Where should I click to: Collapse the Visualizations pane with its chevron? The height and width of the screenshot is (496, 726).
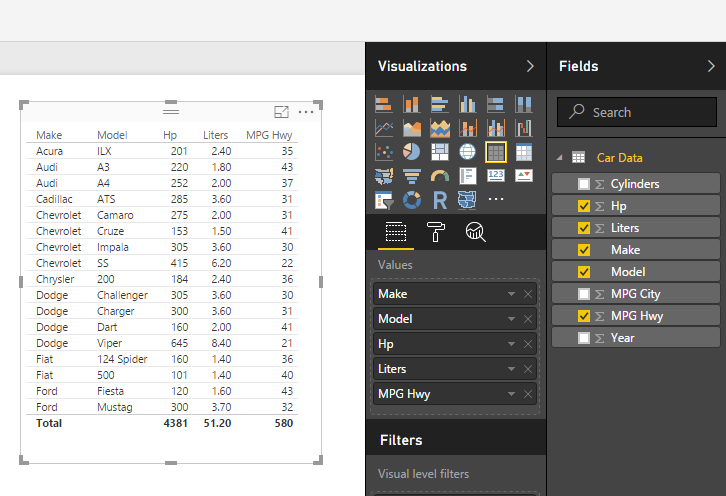530,66
